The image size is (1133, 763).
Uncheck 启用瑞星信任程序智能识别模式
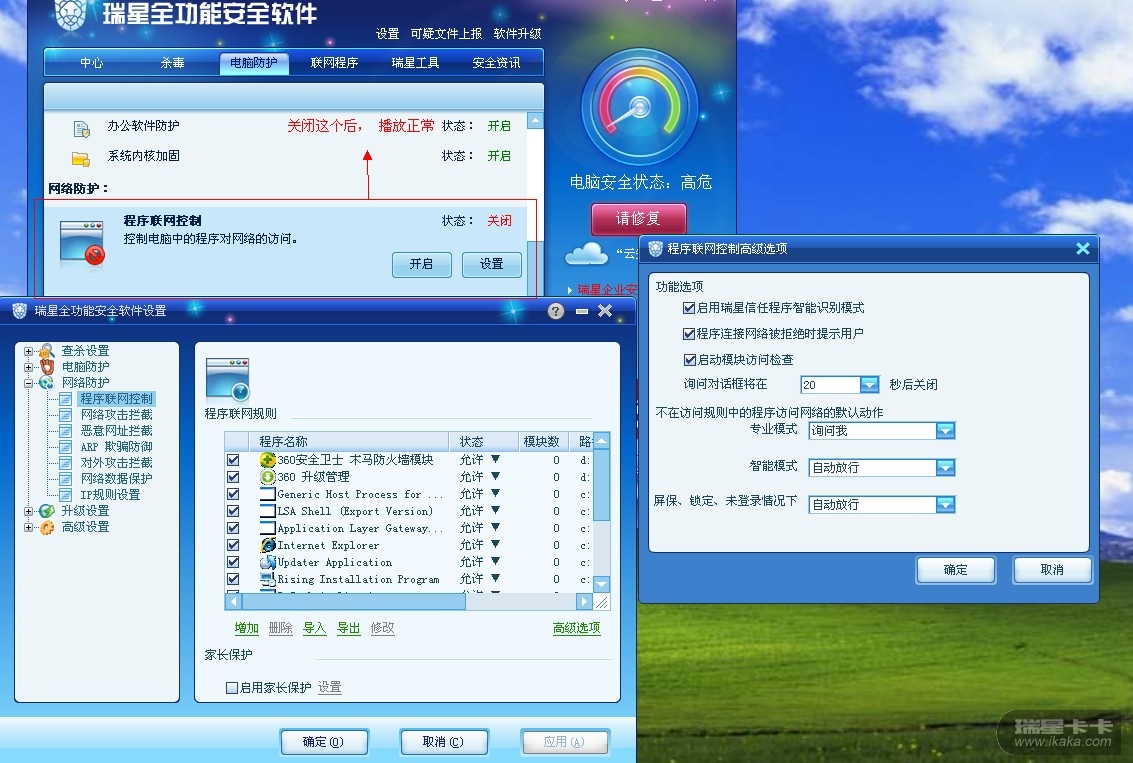pyautogui.click(x=689, y=308)
